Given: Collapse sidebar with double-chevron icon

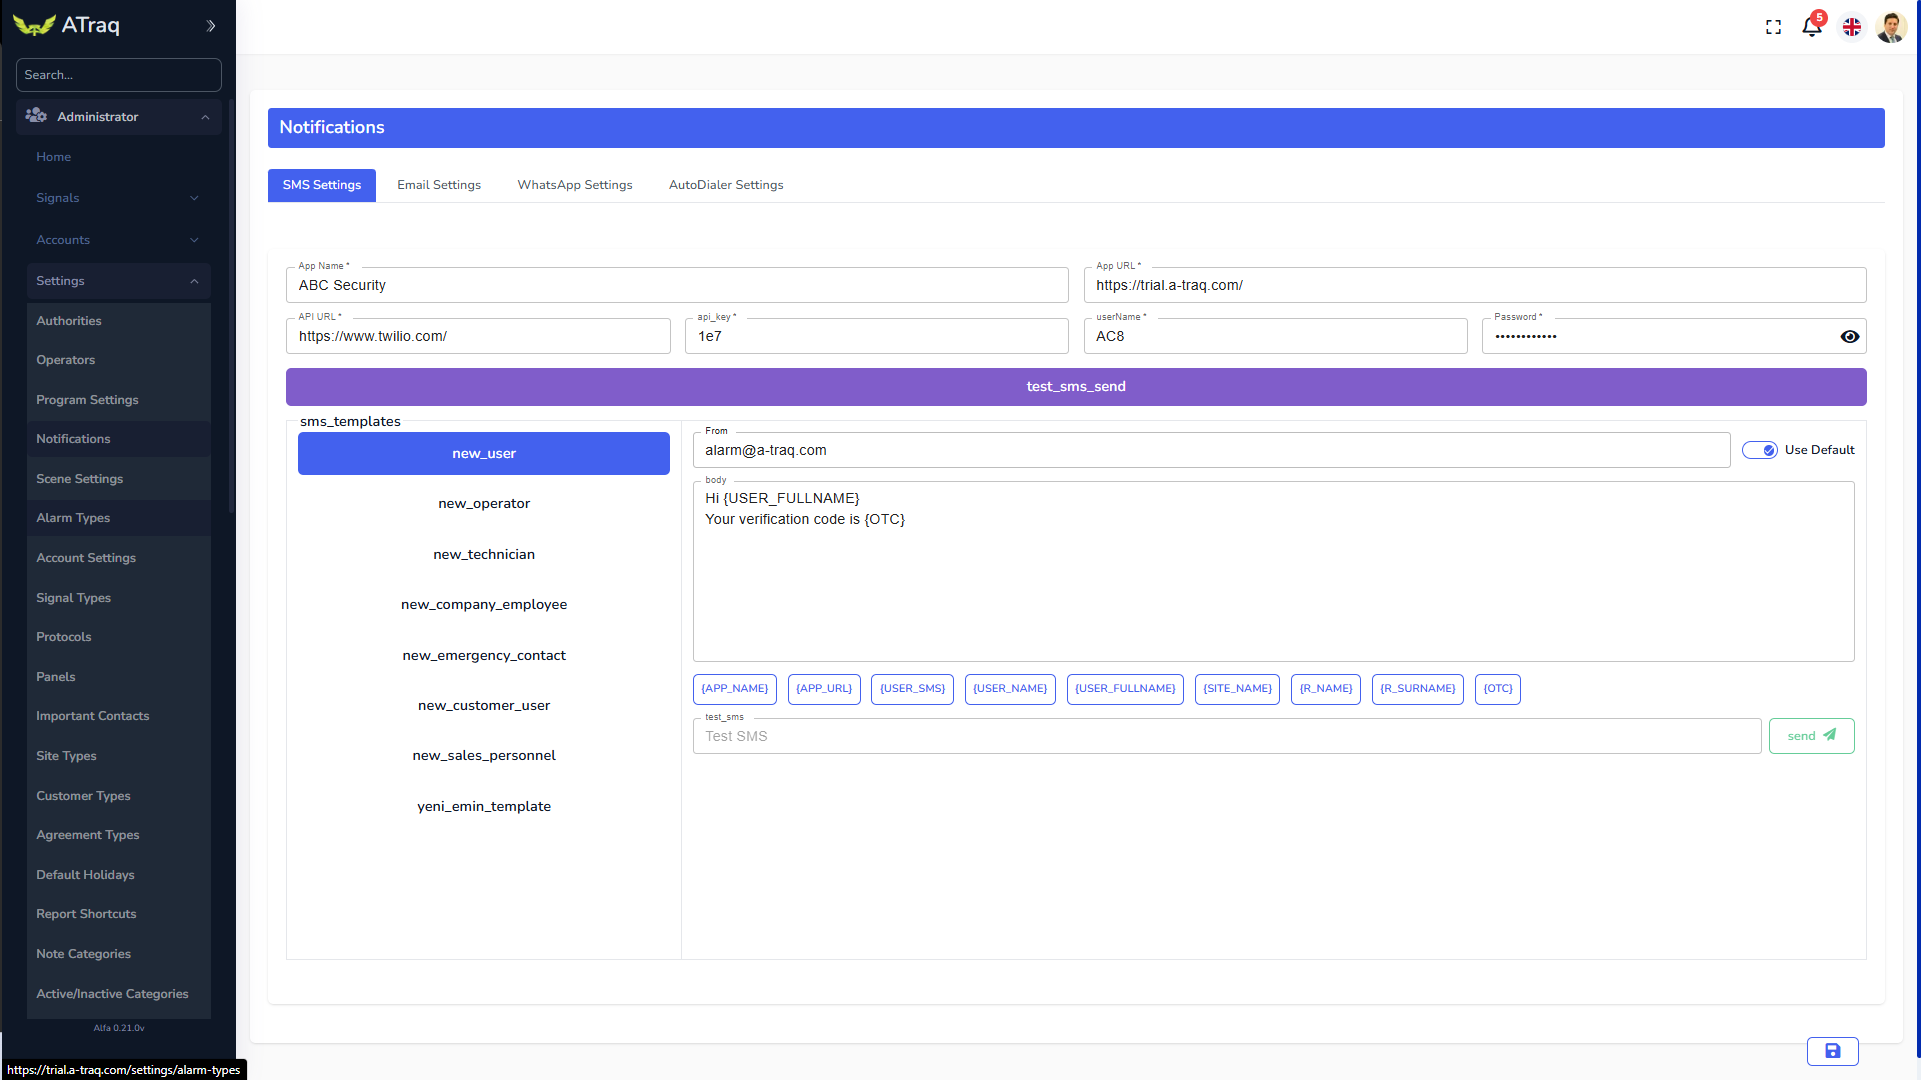Looking at the screenshot, I should click(x=211, y=26).
